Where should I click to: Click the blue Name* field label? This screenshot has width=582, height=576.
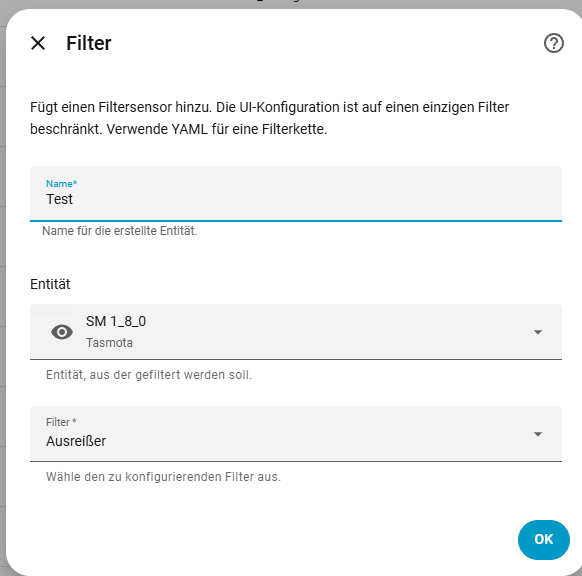[x=61, y=184]
